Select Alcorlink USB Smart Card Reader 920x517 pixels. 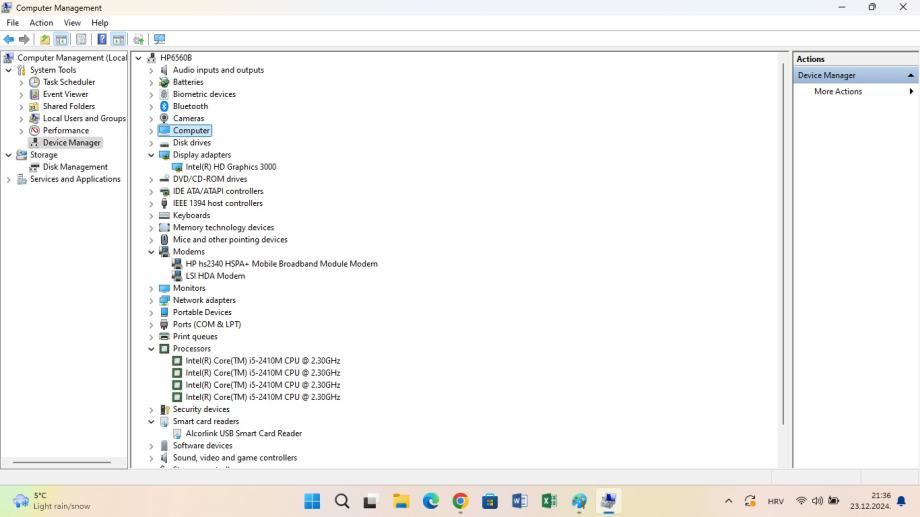243,434
